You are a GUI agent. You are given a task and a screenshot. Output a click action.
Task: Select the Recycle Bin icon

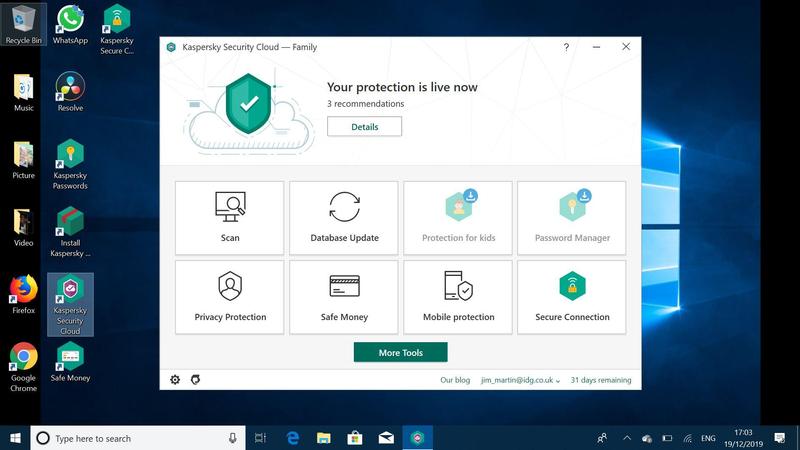[x=23, y=24]
